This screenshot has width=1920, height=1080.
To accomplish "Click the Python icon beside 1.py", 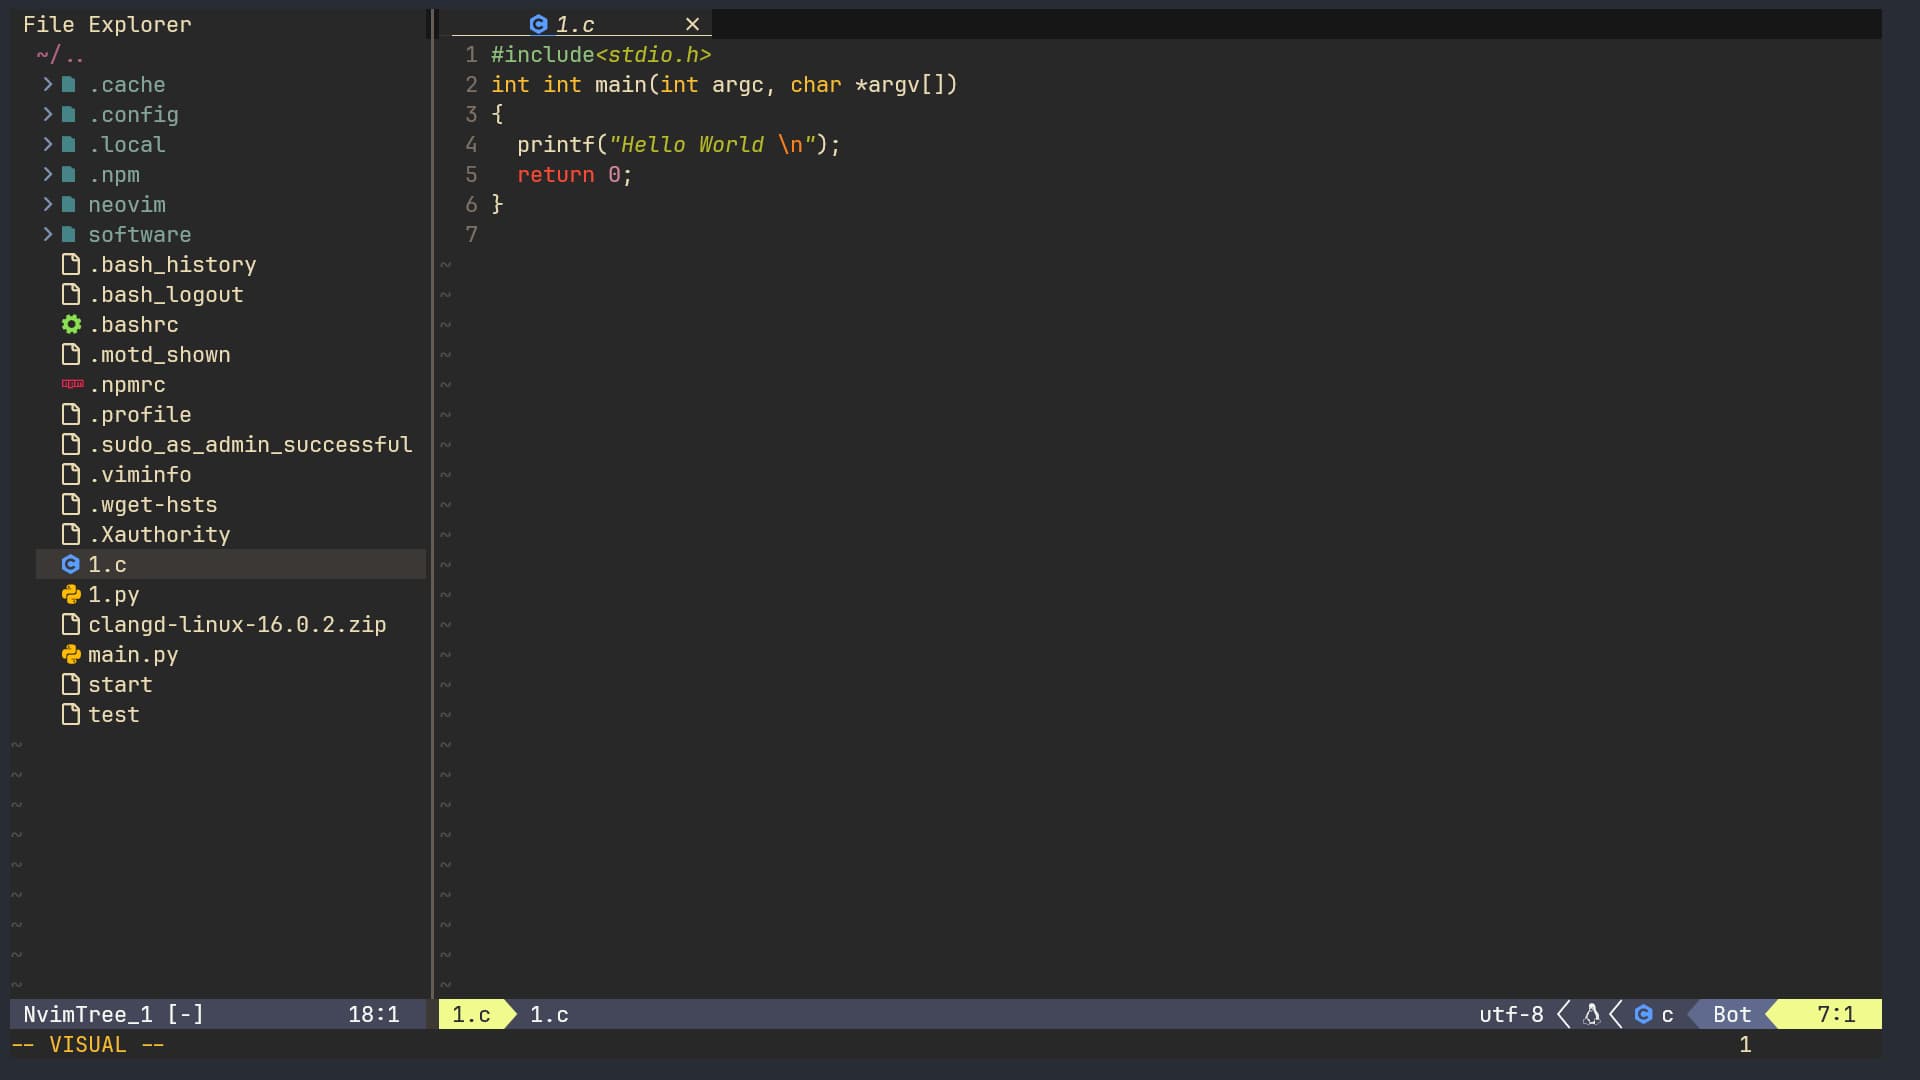I will coord(71,594).
